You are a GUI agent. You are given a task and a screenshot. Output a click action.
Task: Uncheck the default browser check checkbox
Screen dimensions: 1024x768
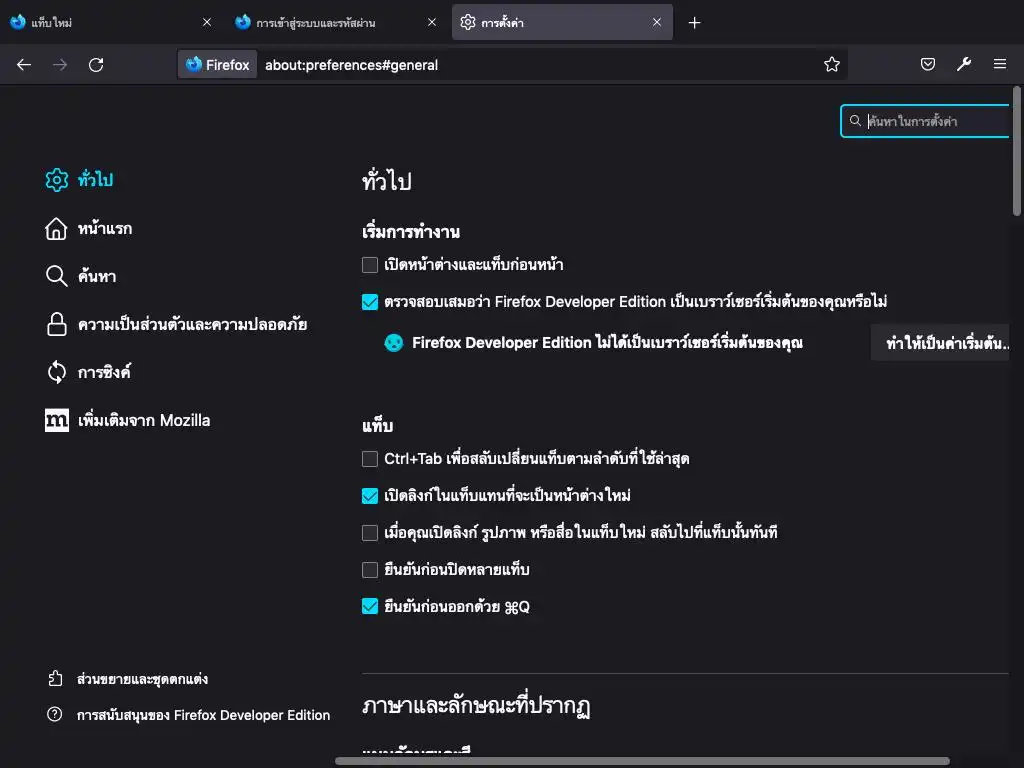pyautogui.click(x=370, y=302)
